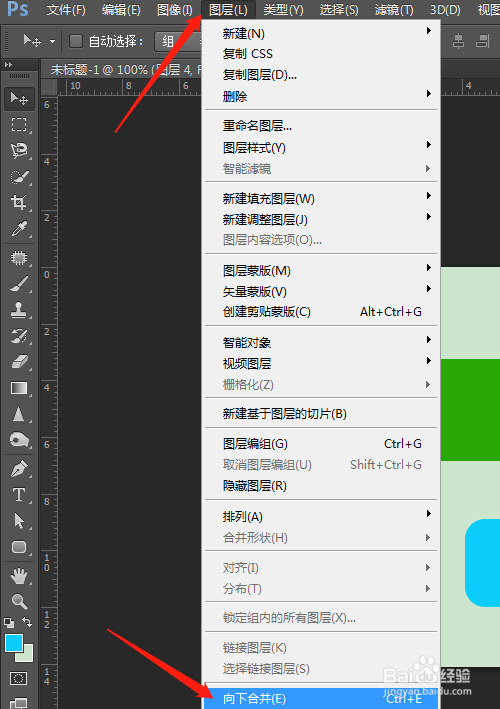Select the History Brush tool

click(x=19, y=336)
